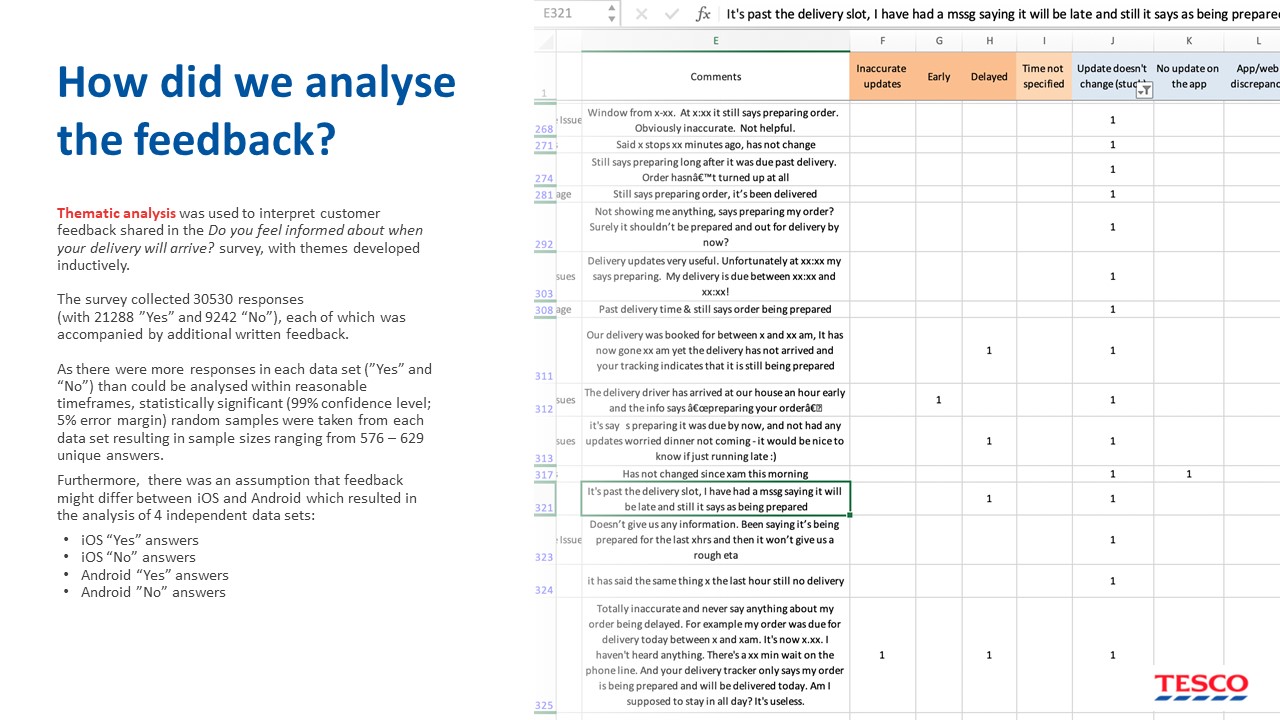Click bullet 'iOS "Yes" answers'
The height and width of the screenshot is (720, 1280).
pyautogui.click(x=140, y=540)
